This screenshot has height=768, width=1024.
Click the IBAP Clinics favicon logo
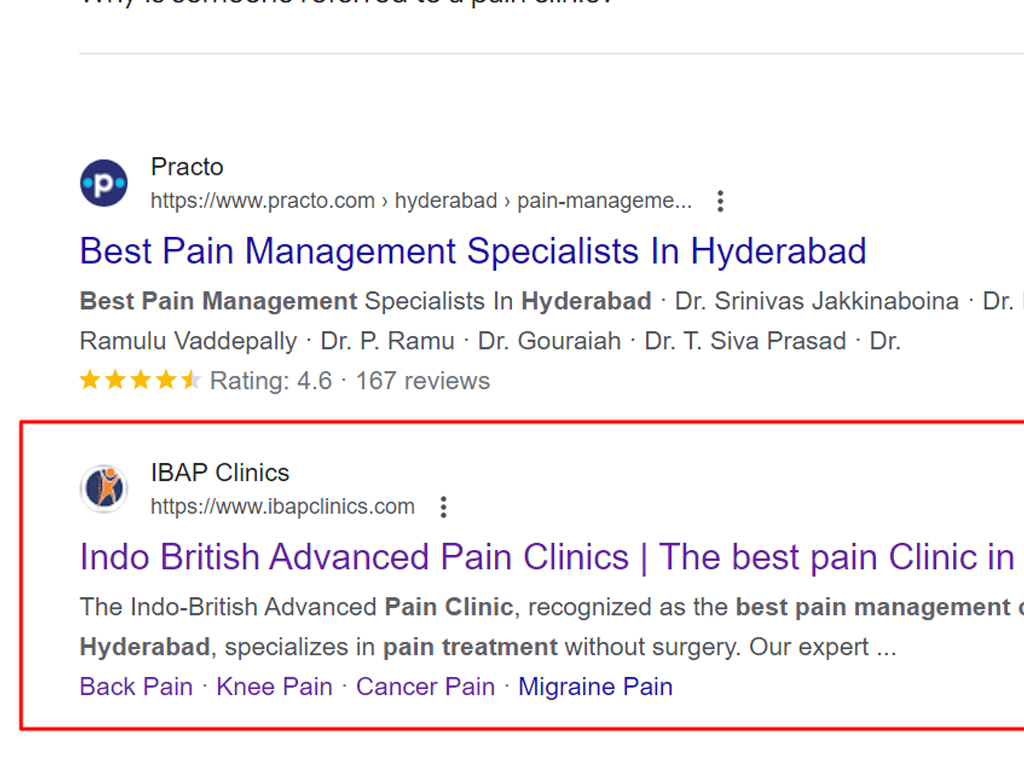point(104,489)
